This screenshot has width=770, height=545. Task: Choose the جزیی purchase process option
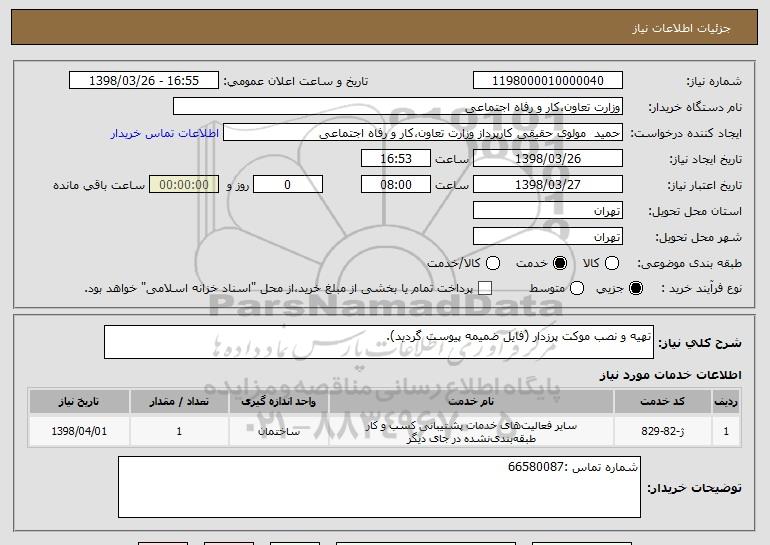[635, 288]
